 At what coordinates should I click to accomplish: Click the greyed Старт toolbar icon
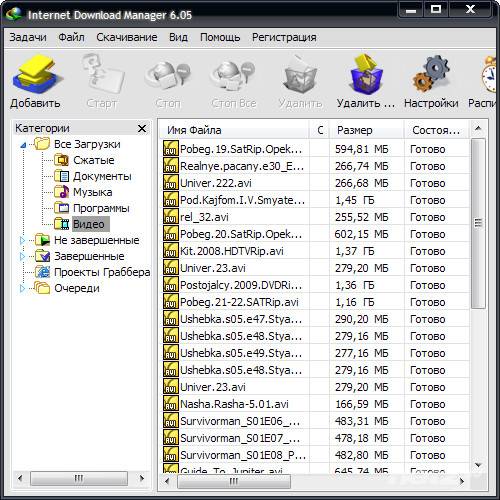tap(102, 75)
